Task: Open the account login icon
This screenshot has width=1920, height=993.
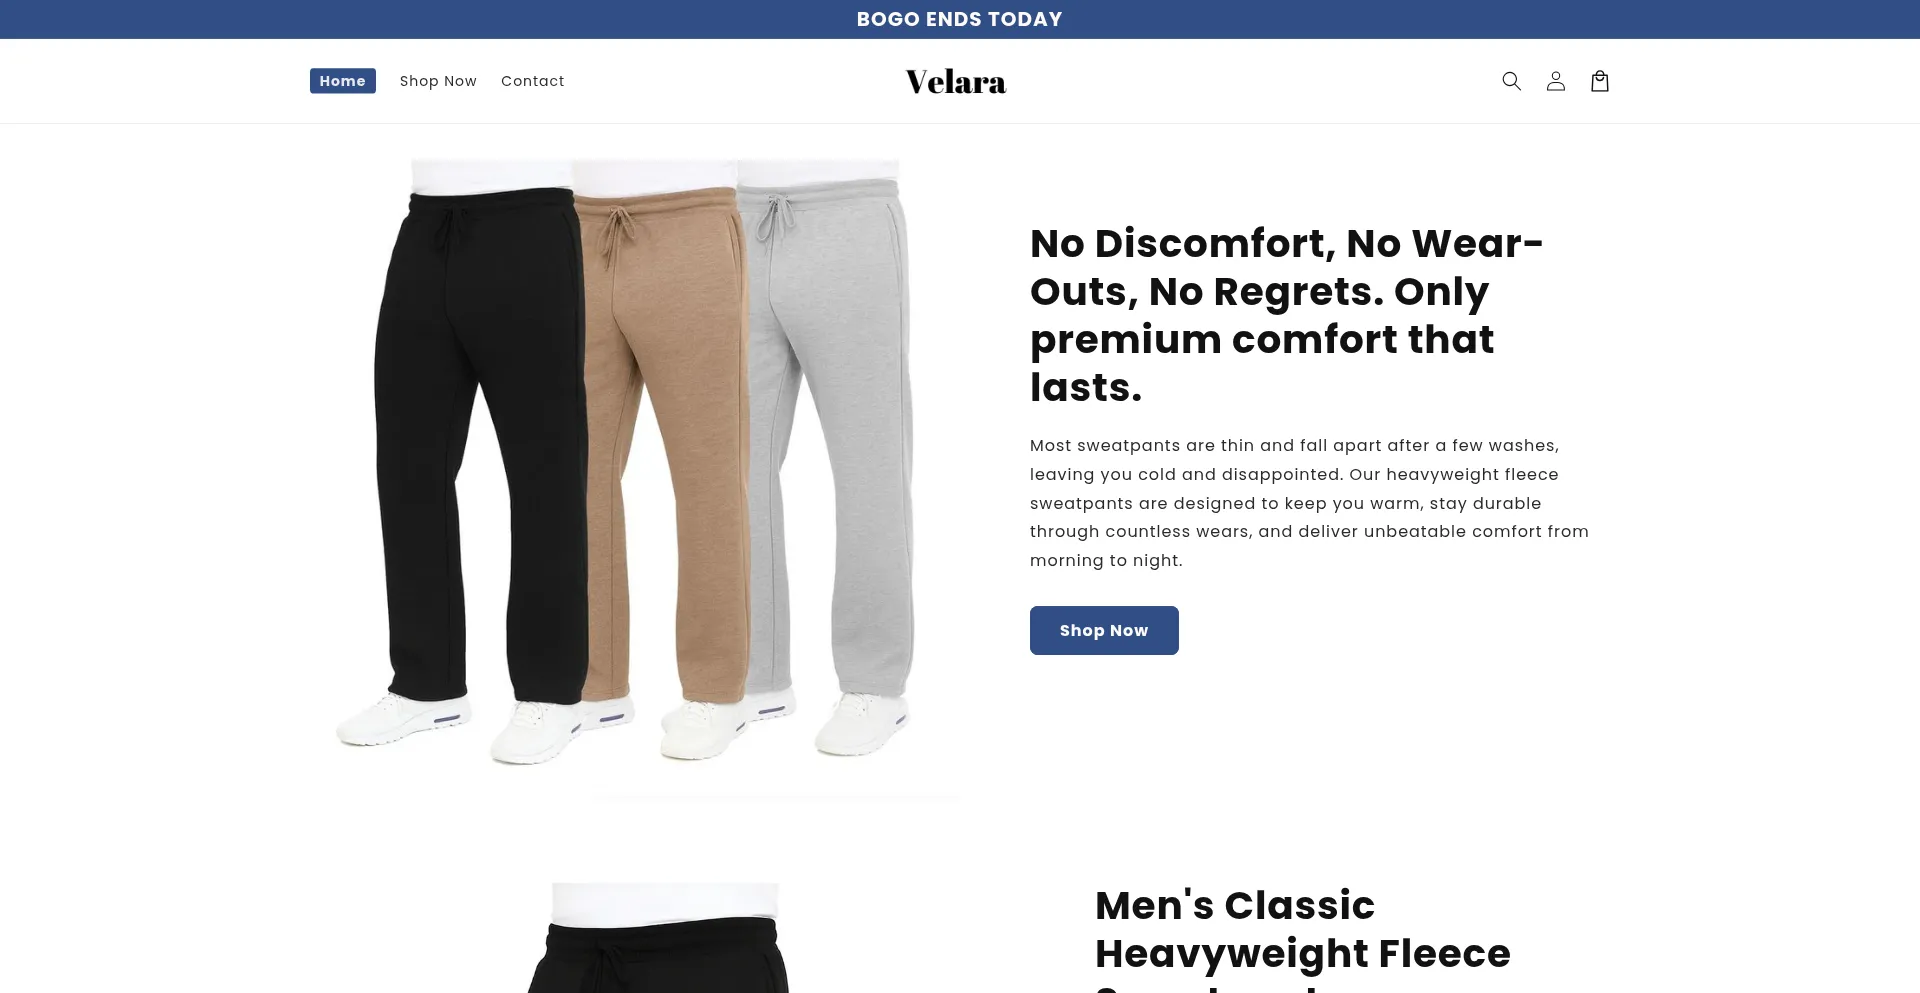Action: (x=1555, y=81)
